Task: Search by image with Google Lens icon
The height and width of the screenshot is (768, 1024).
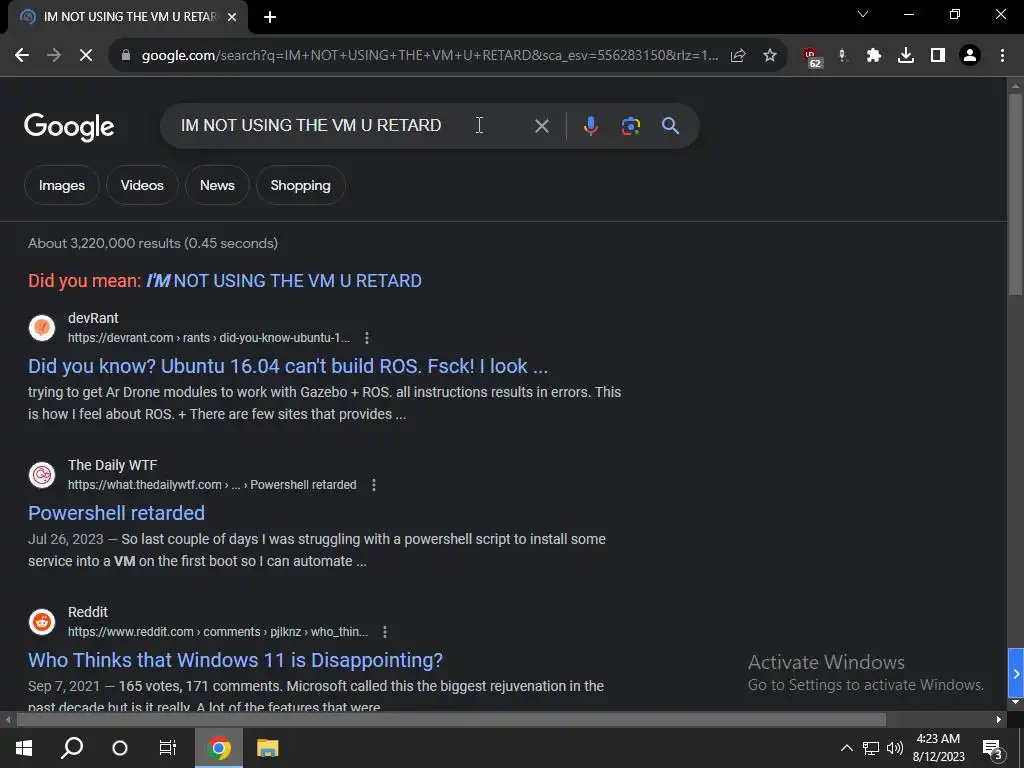Action: pyautogui.click(x=630, y=126)
